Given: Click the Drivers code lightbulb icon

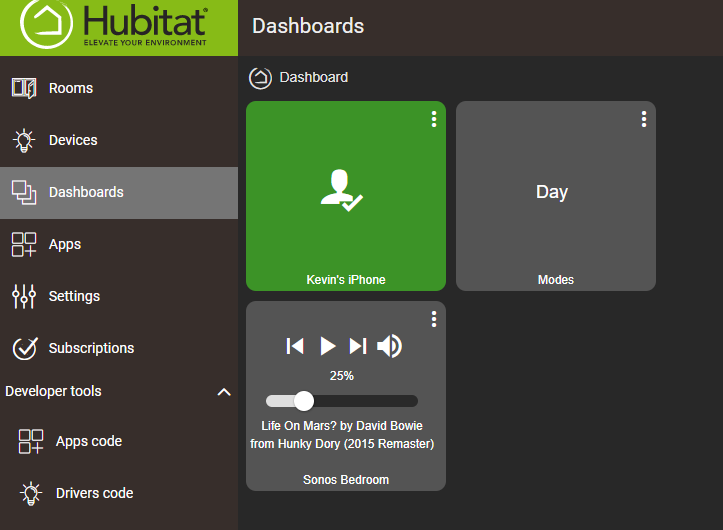Looking at the screenshot, I should pos(31,493).
